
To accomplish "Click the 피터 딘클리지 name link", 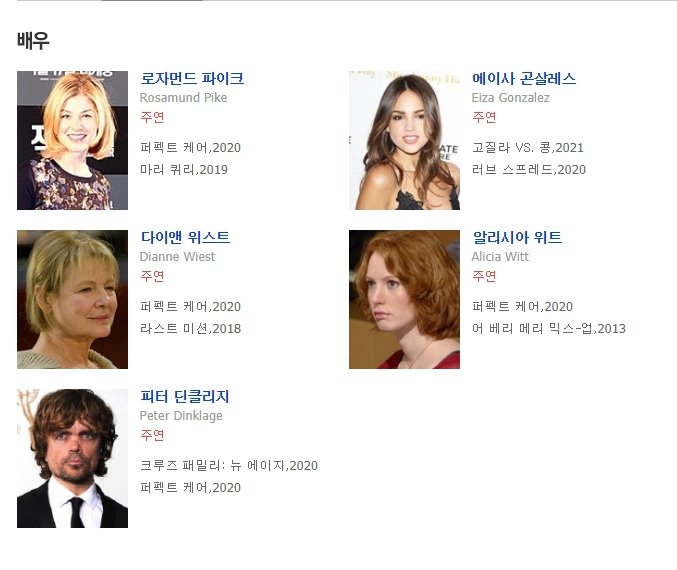I will (x=185, y=396).
